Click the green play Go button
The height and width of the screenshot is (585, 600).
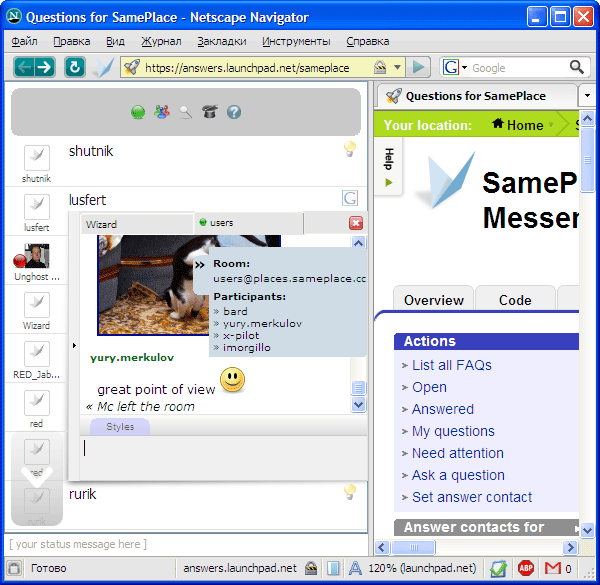pyautogui.click(x=418, y=67)
